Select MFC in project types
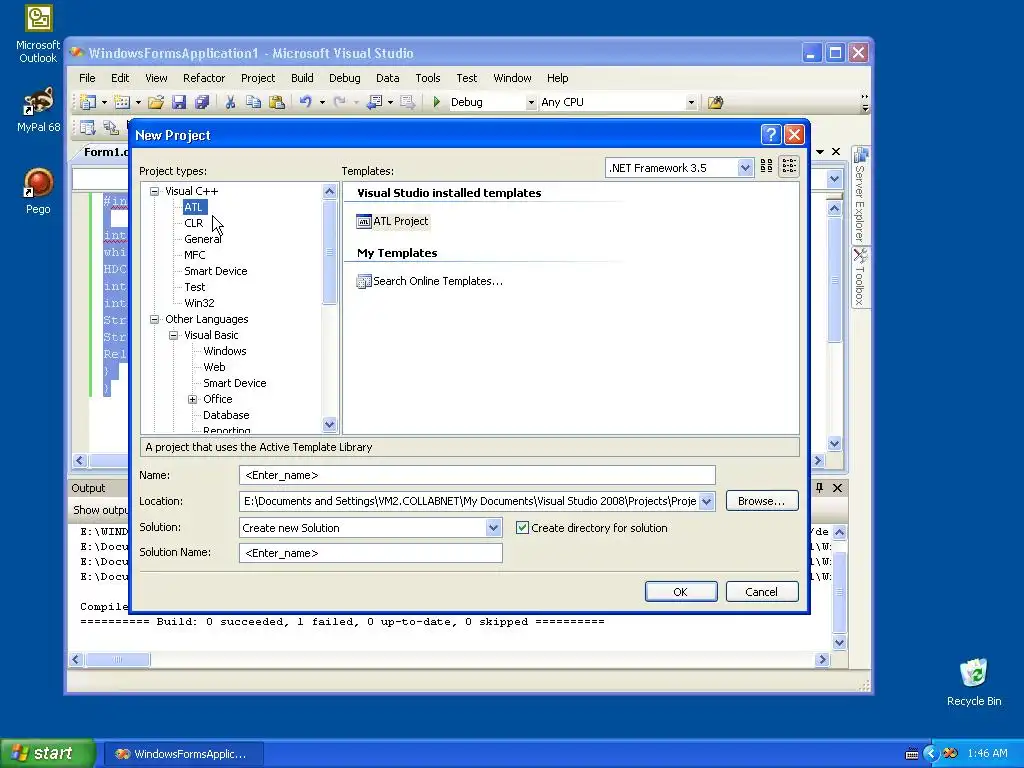1024x768 pixels. pyautogui.click(x=195, y=255)
